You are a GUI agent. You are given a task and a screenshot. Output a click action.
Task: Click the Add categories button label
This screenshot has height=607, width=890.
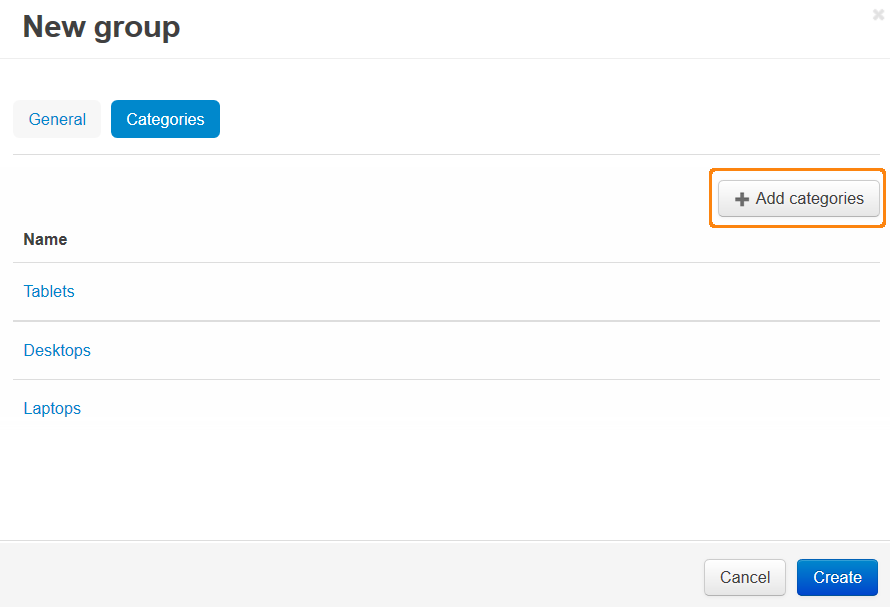(x=809, y=198)
